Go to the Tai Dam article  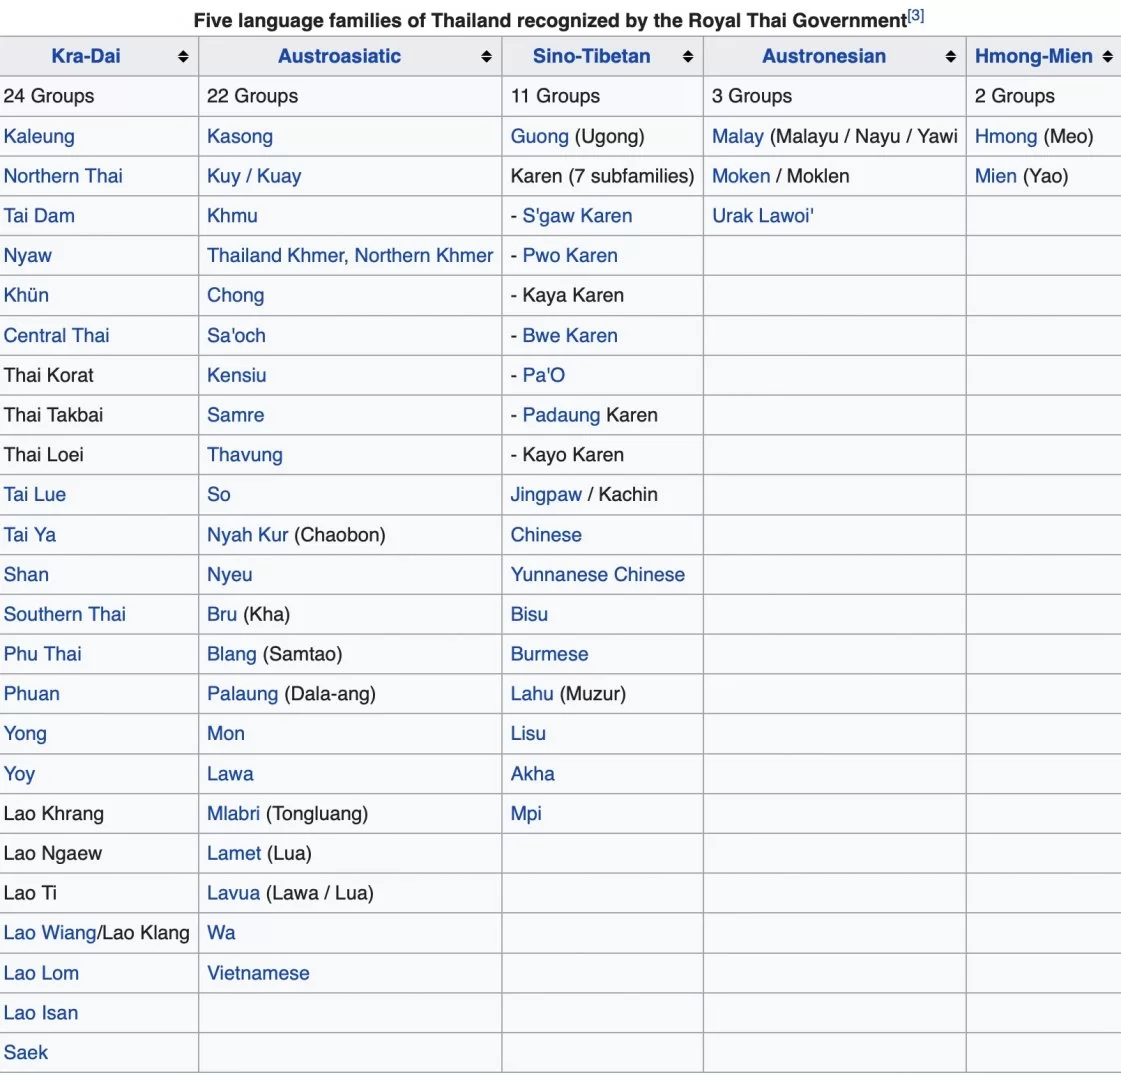point(39,216)
